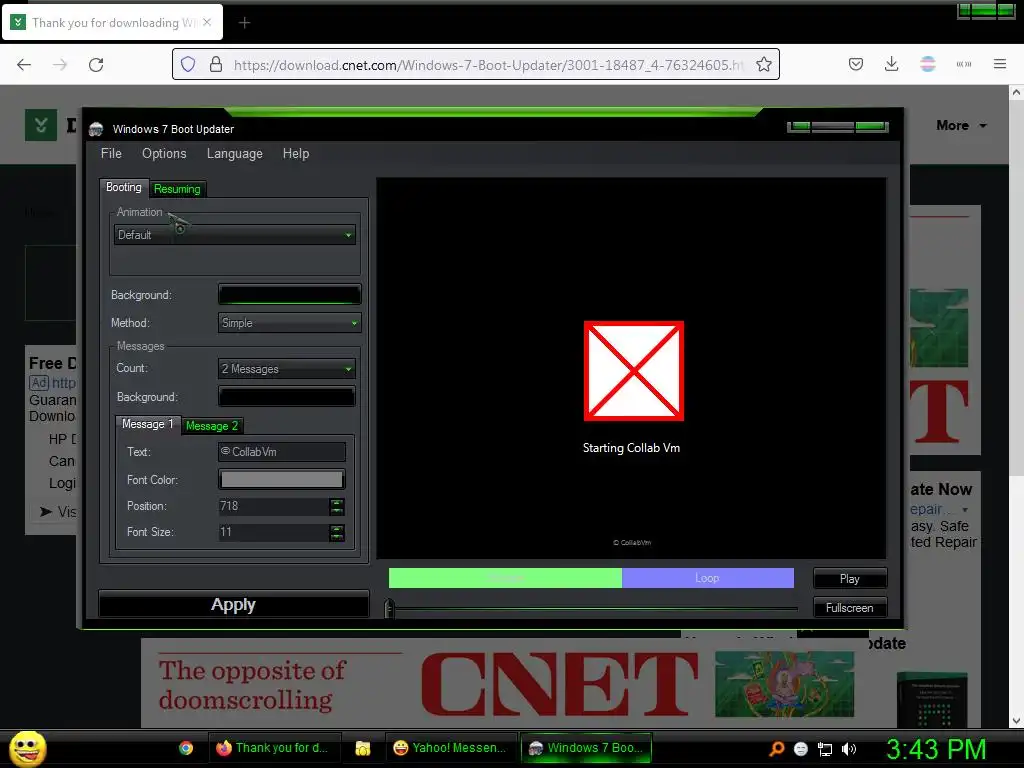Open the shield tracking protection icon
1024x768 pixels.
click(188, 65)
